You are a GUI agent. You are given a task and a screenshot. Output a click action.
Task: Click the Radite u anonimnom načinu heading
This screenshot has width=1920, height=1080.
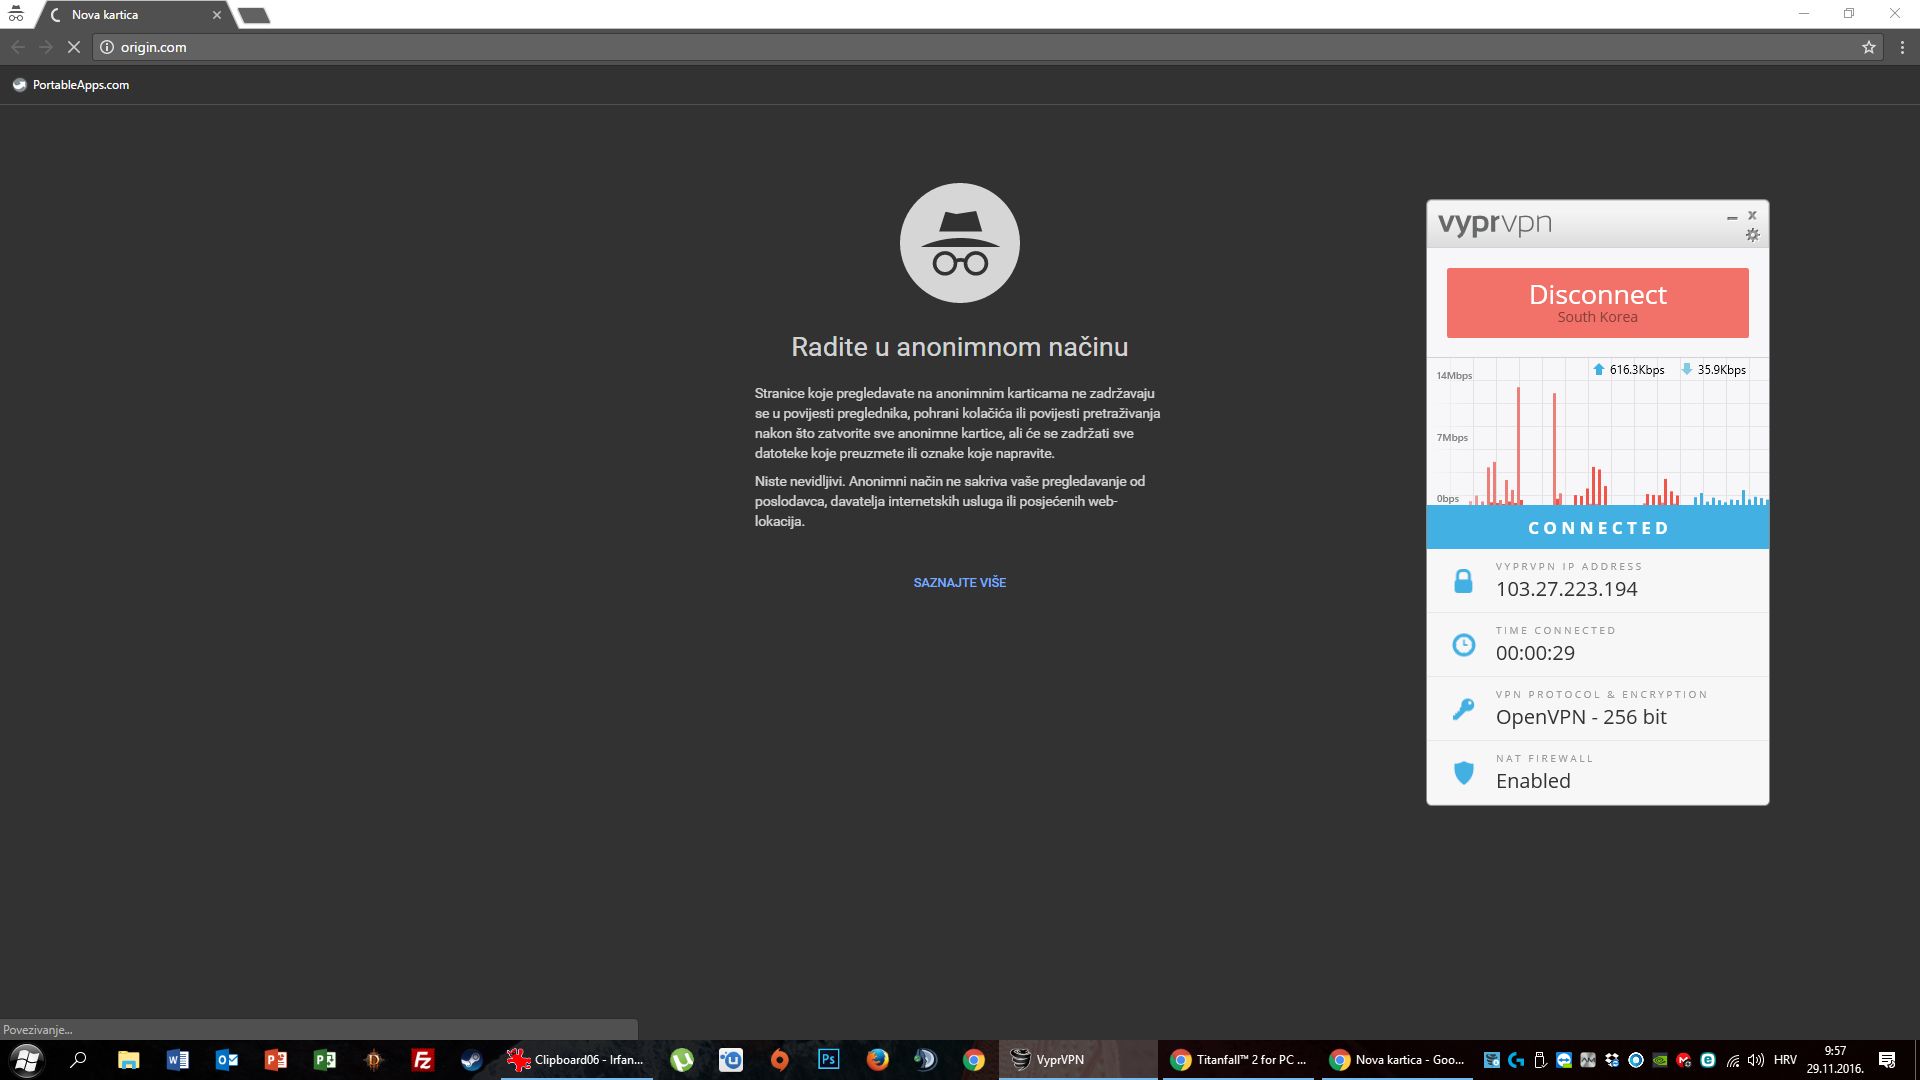[959, 347]
